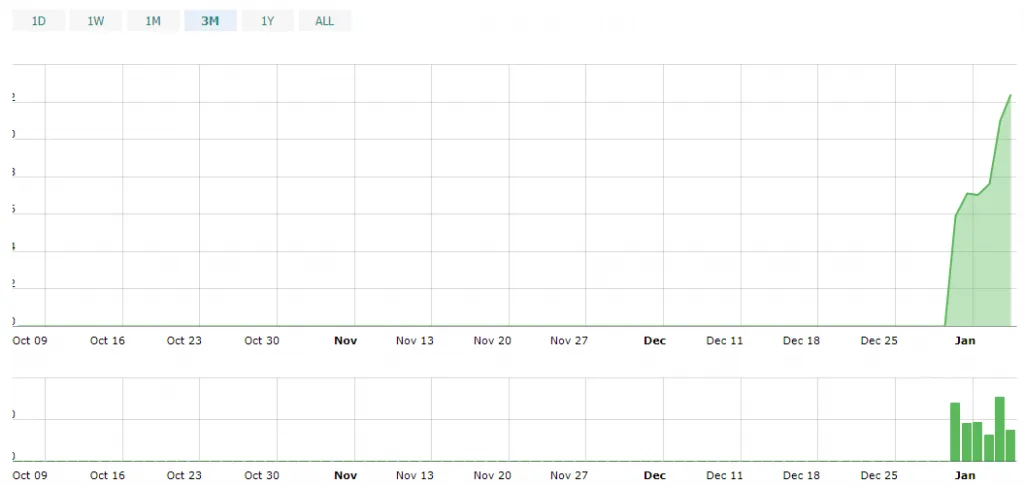Click the peak of the price line

(1011, 95)
